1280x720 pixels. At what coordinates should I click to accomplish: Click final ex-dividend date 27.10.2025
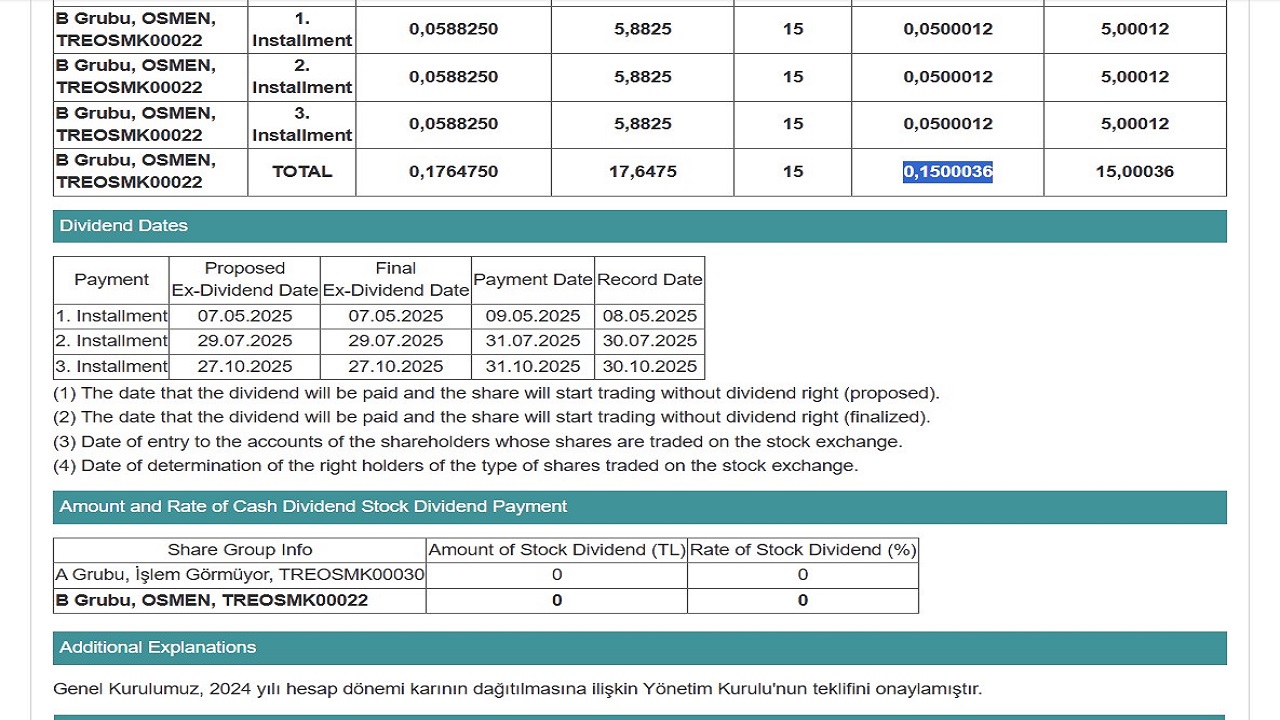pos(396,367)
